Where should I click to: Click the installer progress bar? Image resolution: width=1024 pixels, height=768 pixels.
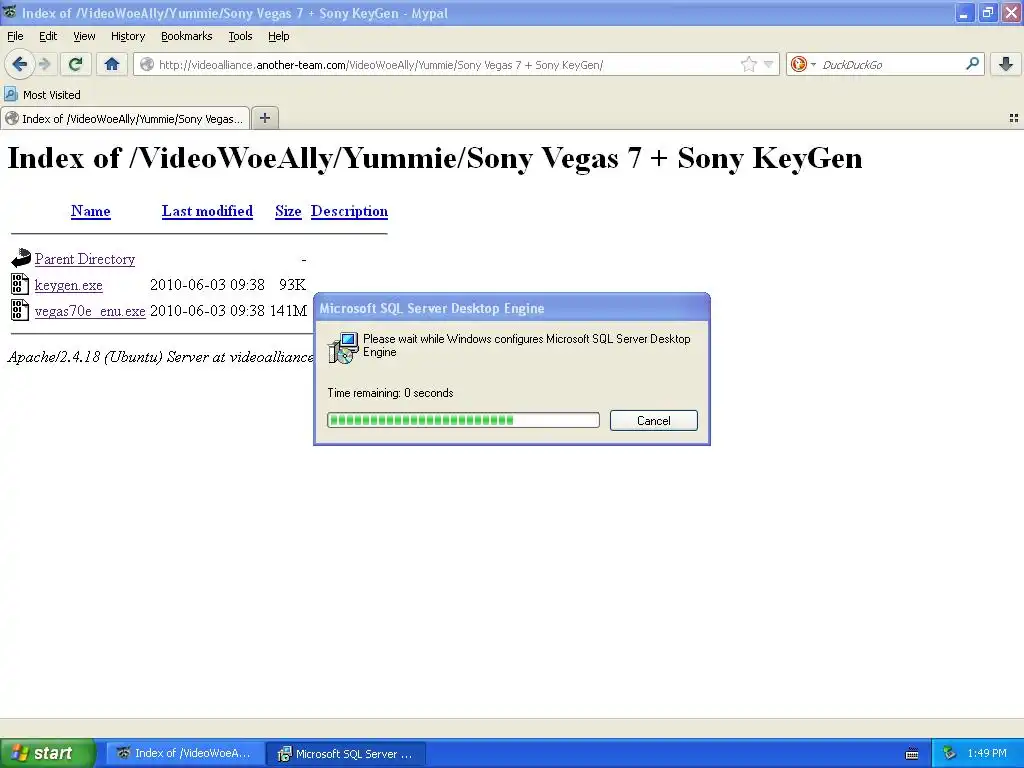pyautogui.click(x=463, y=420)
